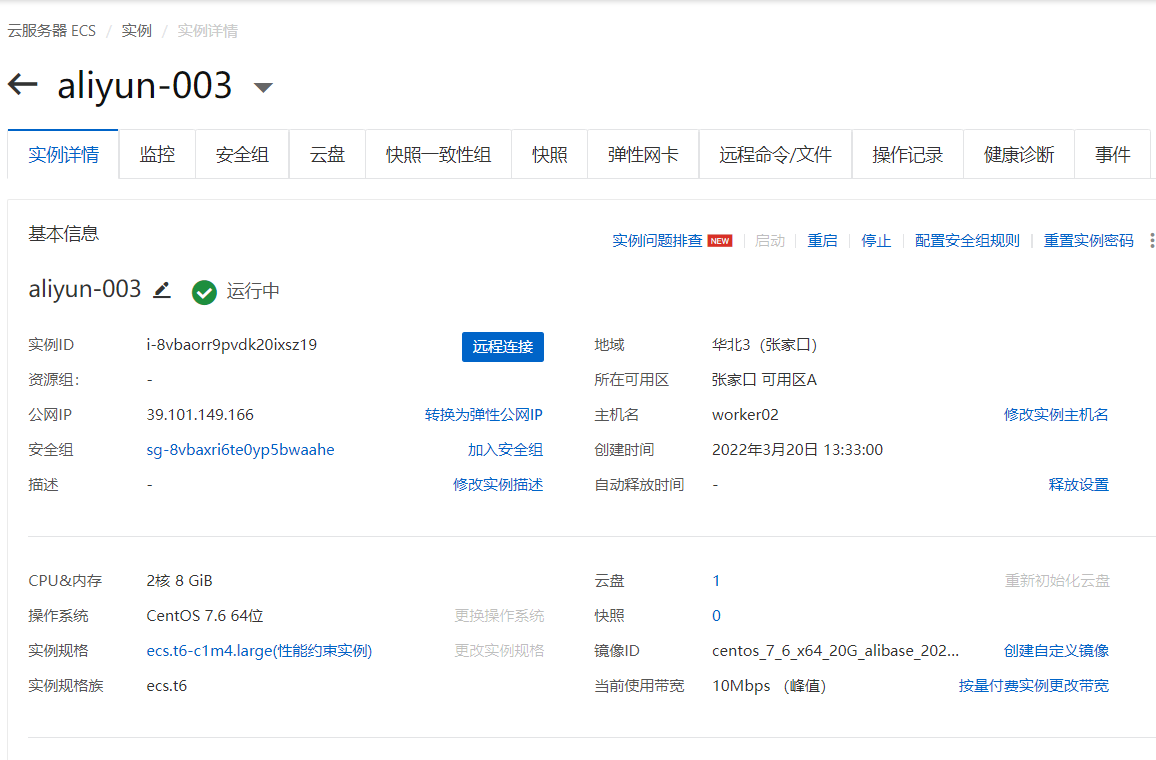Viewport: 1156px width, 760px height.
Task: Click 按量付费实例更改带宽 link
Action: click(1033, 686)
